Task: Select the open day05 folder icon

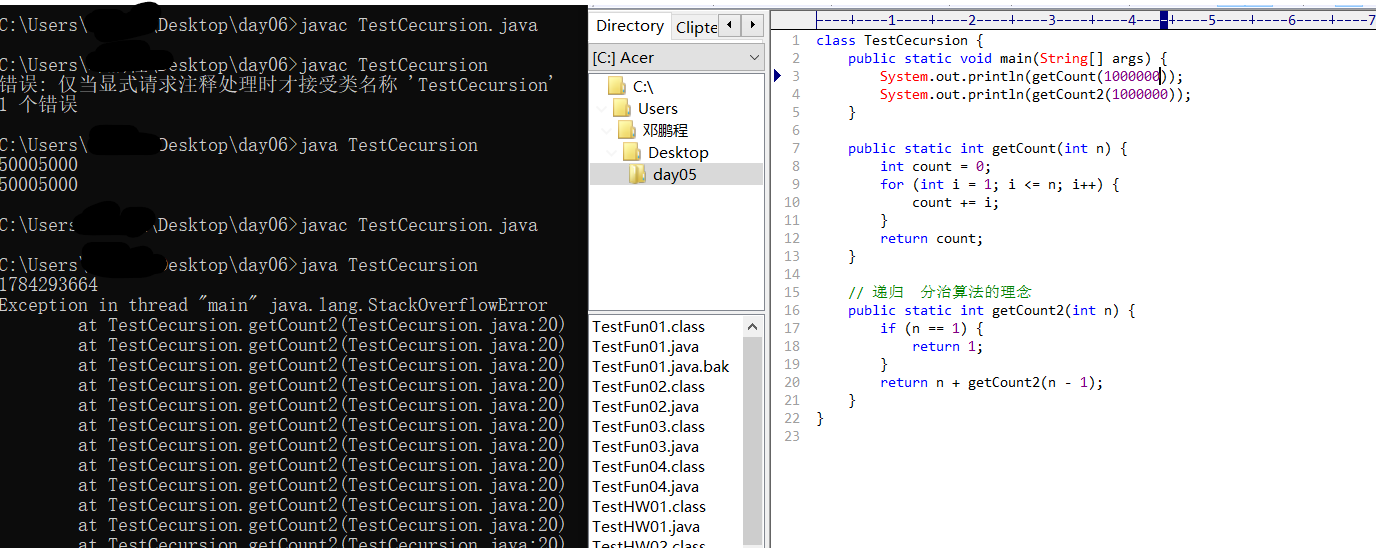Action: point(638,174)
